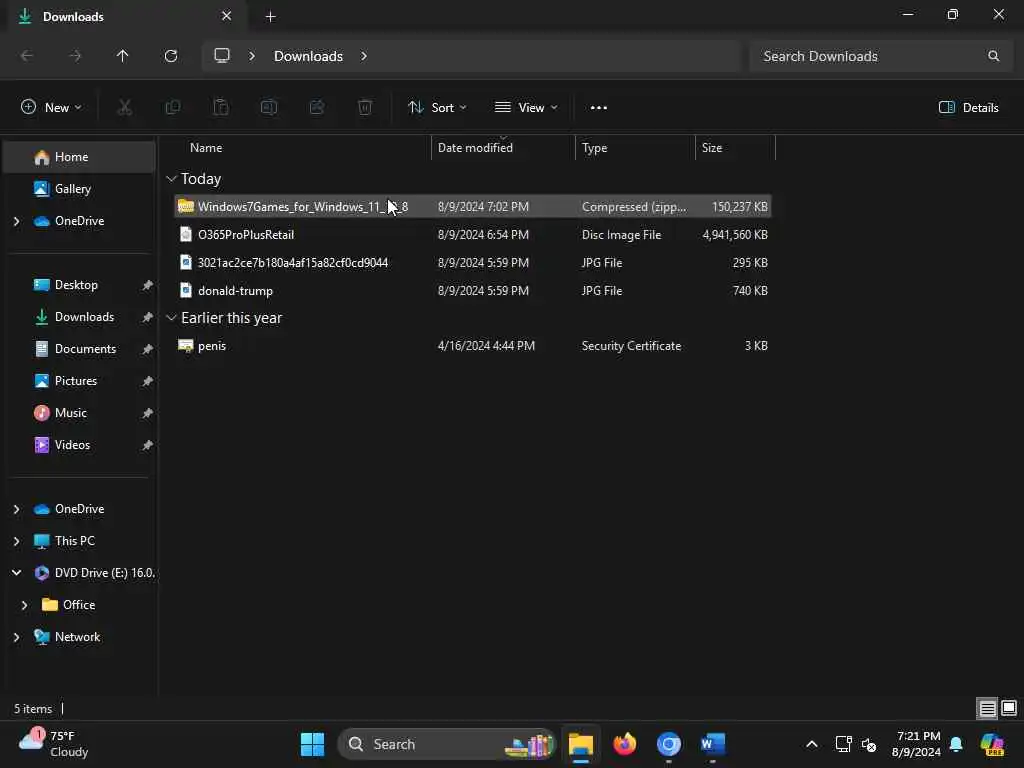Select the Windows7Games_for_Windows_11 zip file
The height and width of the screenshot is (768, 1024).
click(473, 206)
